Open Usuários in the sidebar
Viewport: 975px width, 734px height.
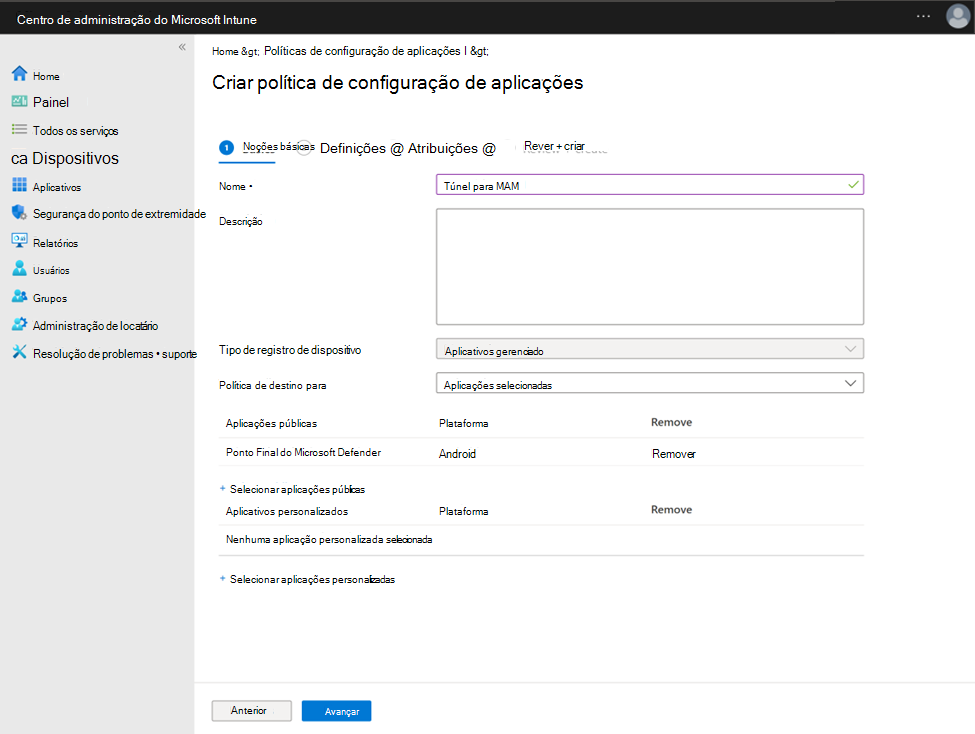point(51,271)
